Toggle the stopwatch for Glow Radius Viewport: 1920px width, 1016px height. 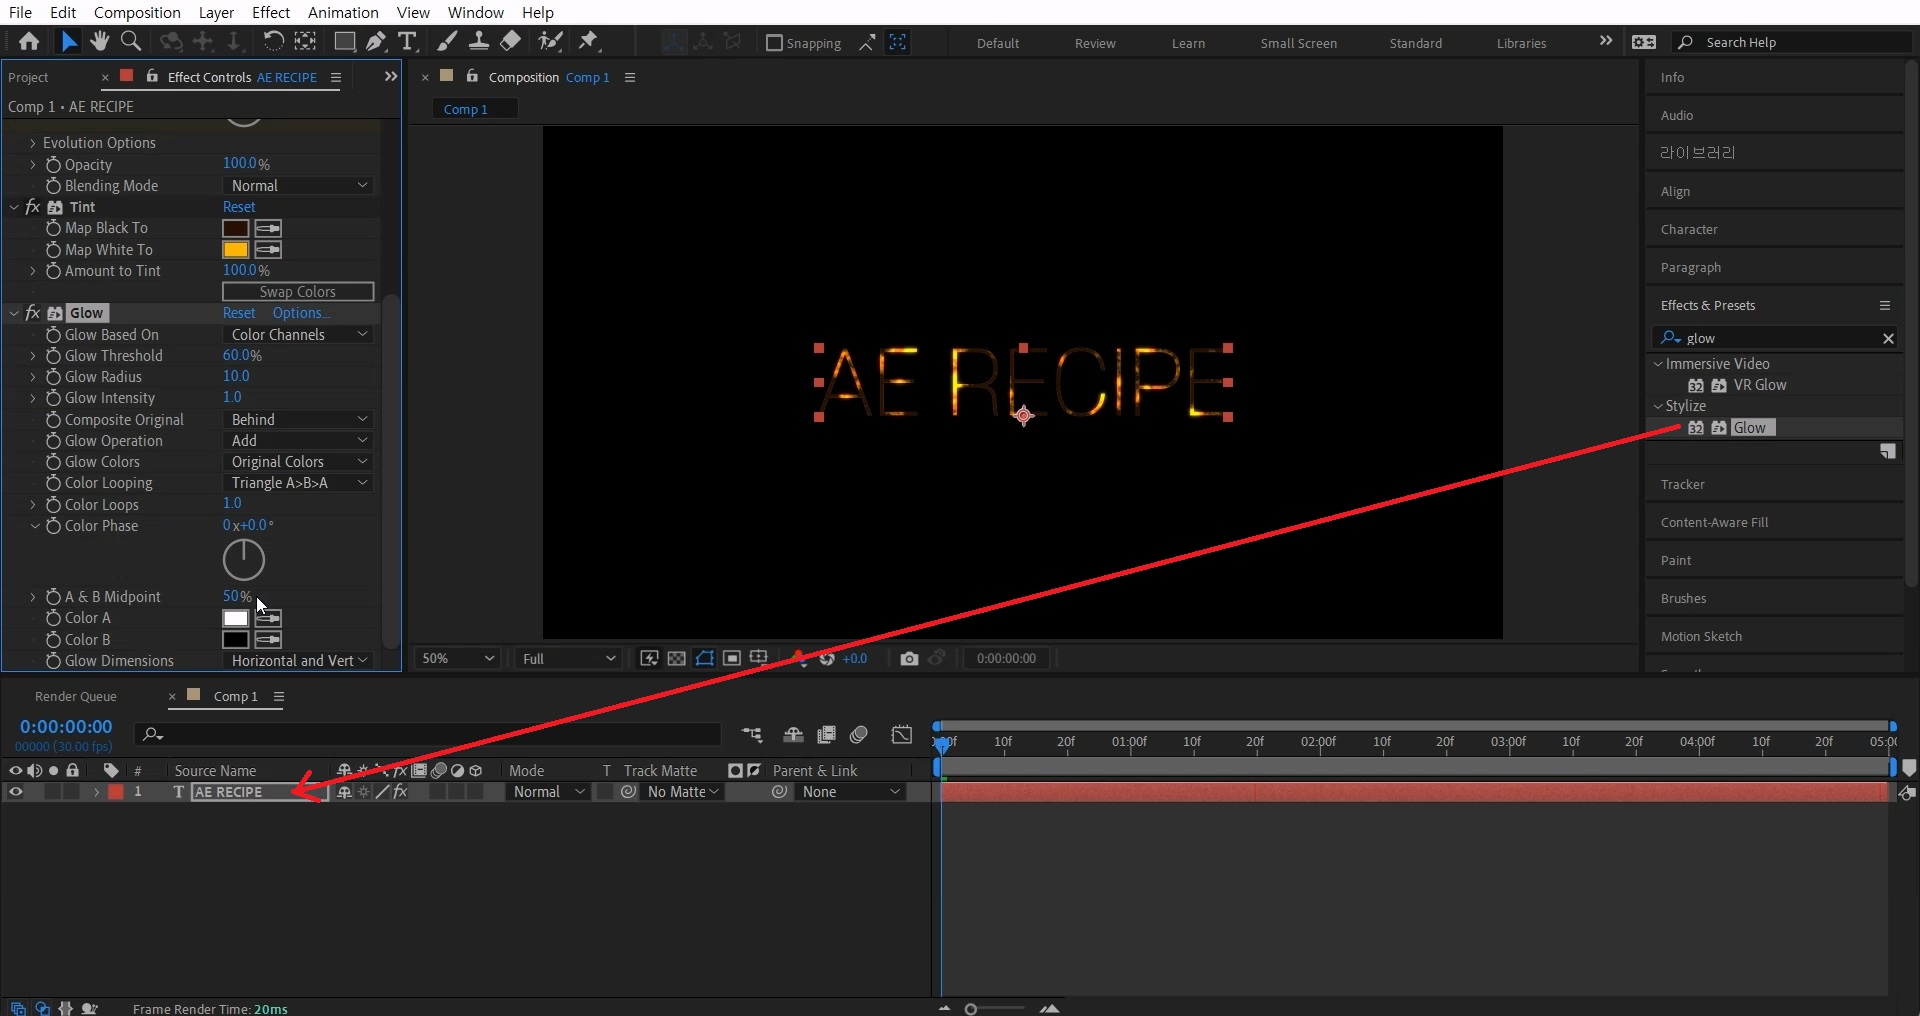53,377
